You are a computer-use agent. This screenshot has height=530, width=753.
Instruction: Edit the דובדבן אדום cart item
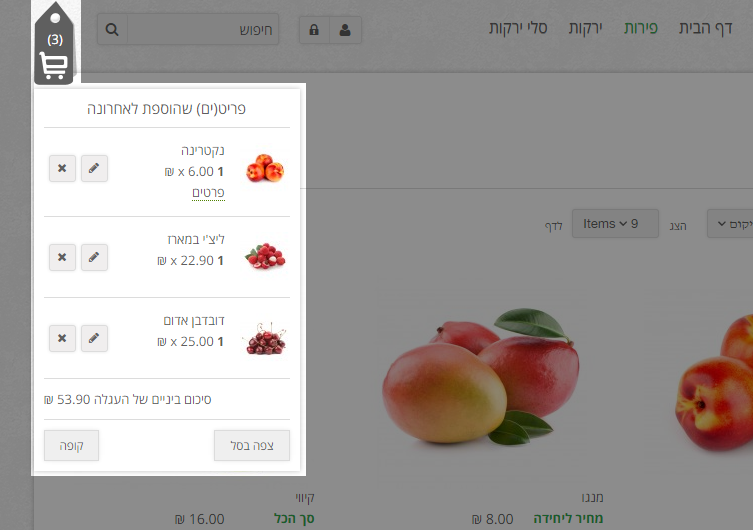94,338
